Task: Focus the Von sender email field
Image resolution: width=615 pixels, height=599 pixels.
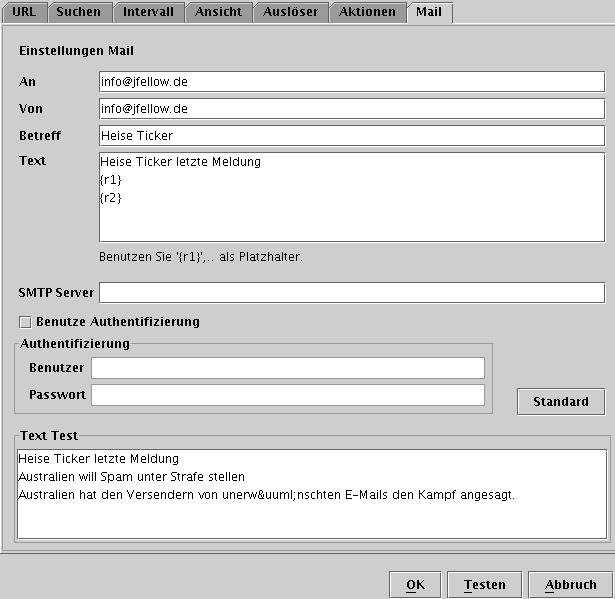Action: tap(351, 108)
